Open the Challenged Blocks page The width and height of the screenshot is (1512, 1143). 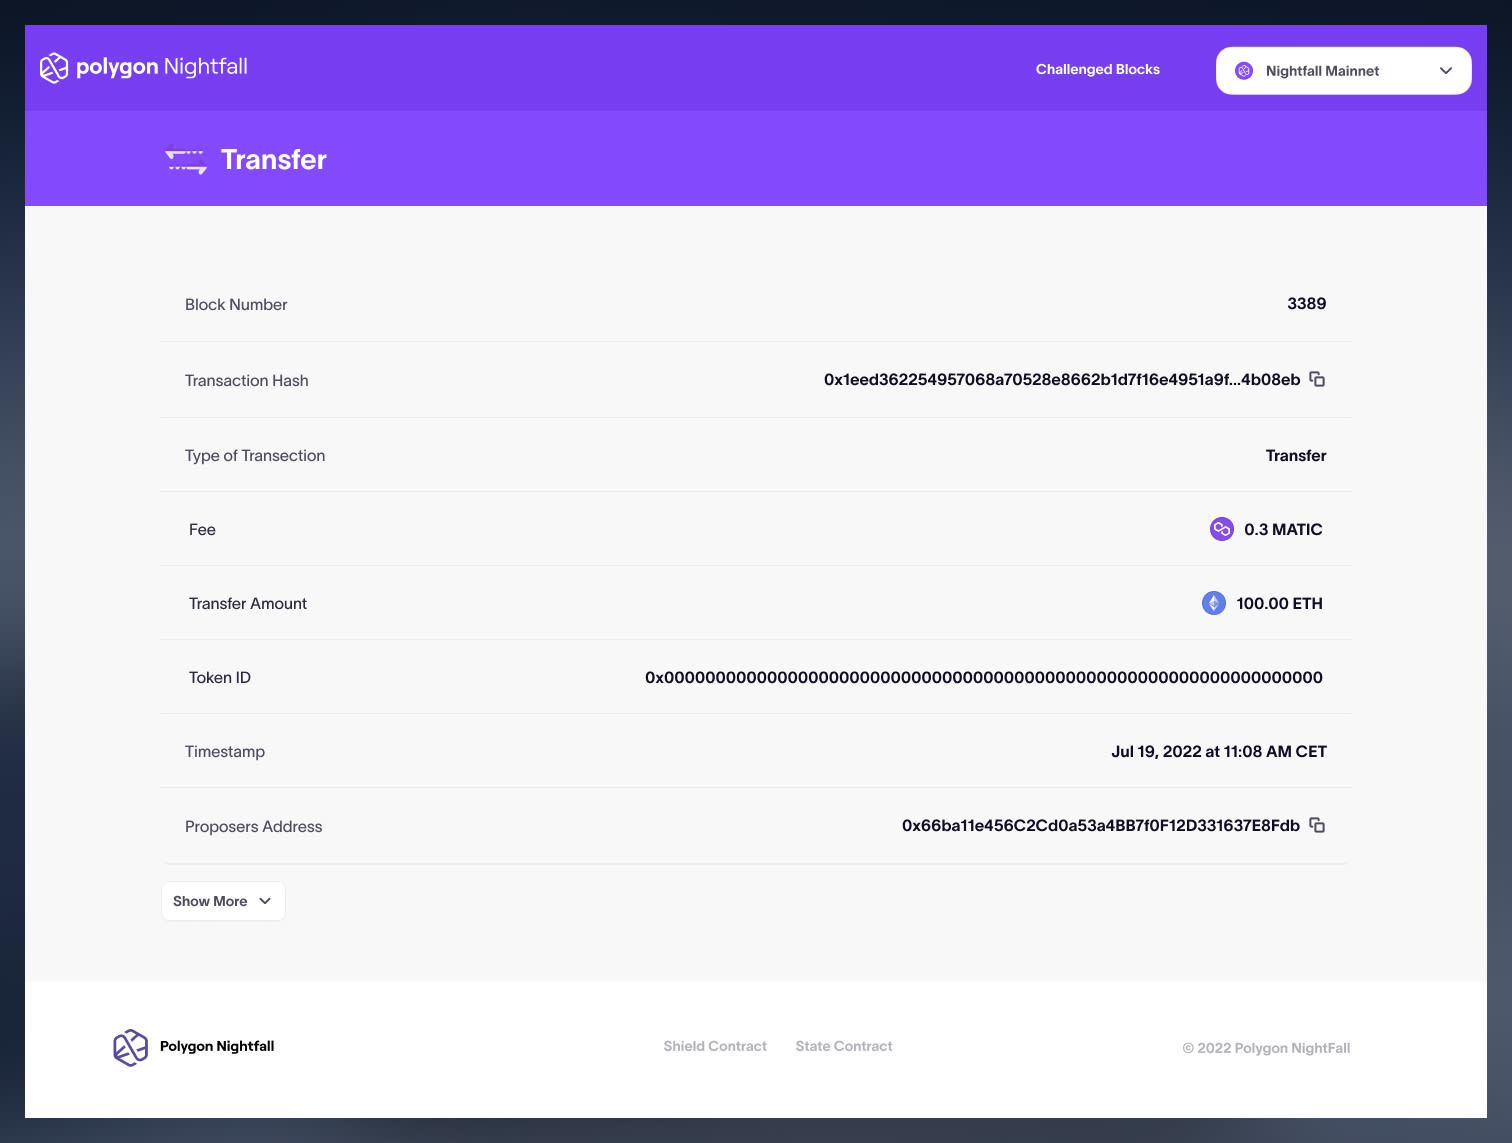(1098, 69)
